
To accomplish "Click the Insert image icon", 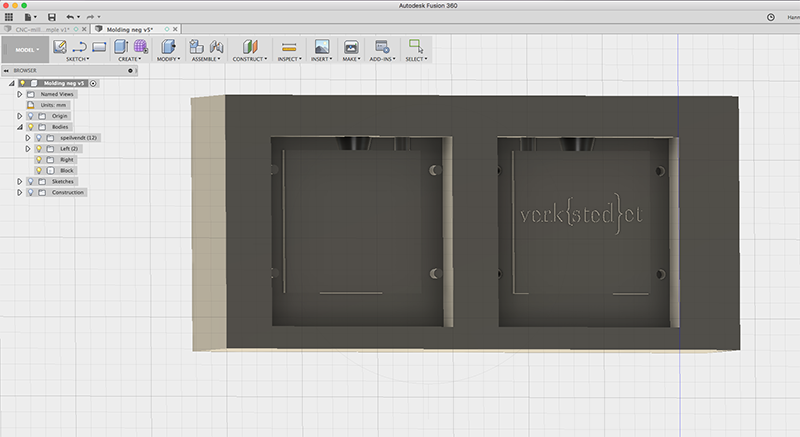I will [321, 47].
